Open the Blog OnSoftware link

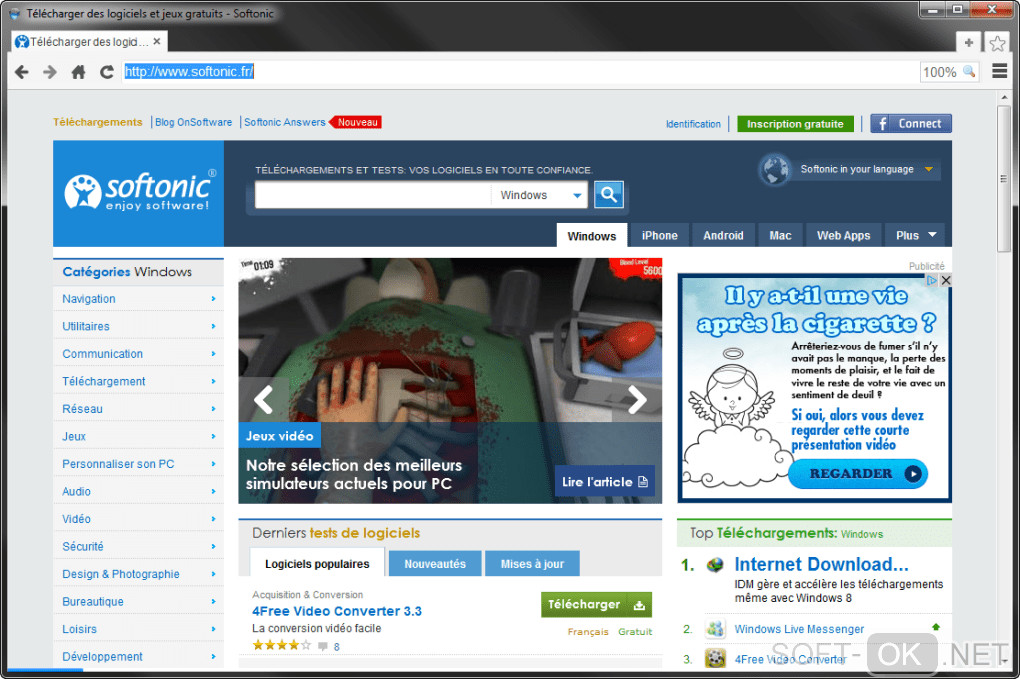pyautogui.click(x=193, y=122)
